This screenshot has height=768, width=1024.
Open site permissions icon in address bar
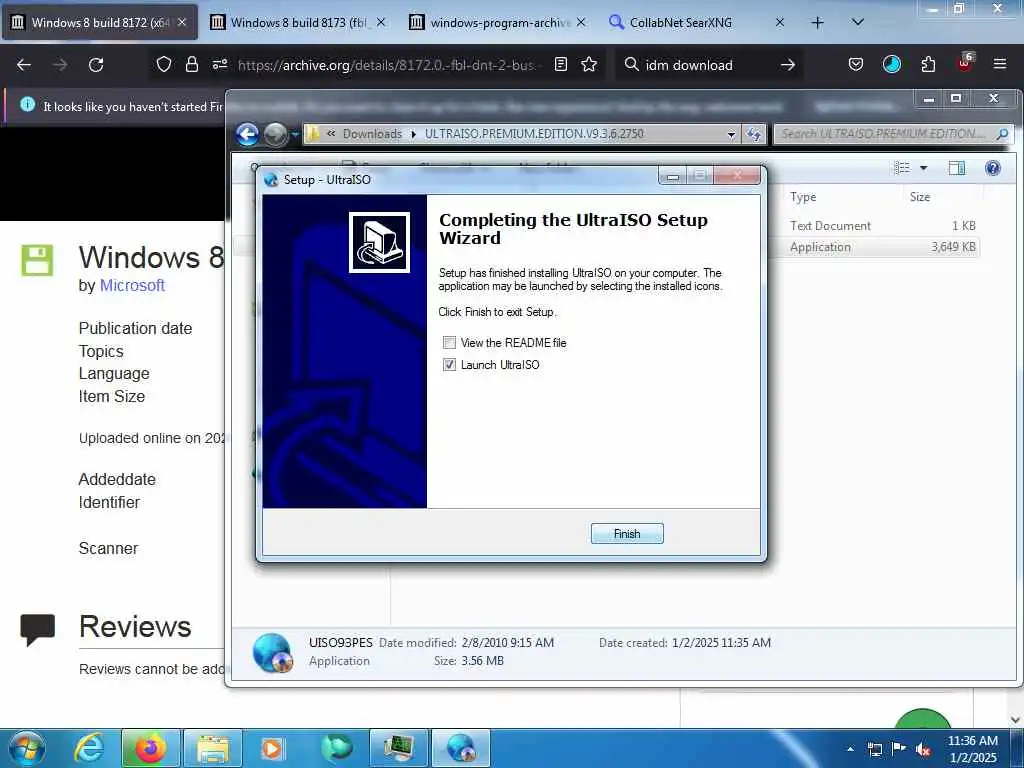click(219, 64)
